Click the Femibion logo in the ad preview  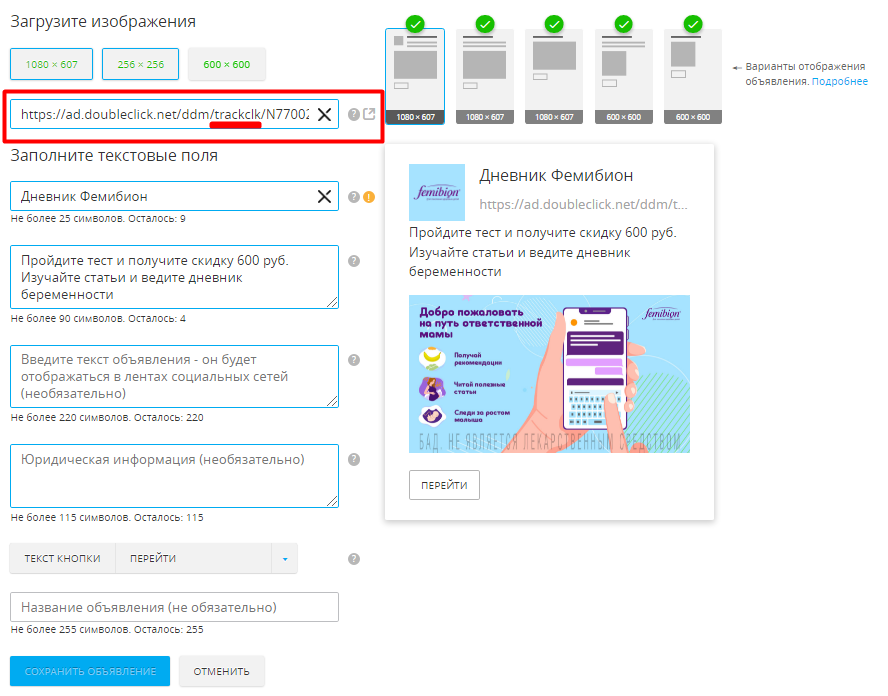437,193
